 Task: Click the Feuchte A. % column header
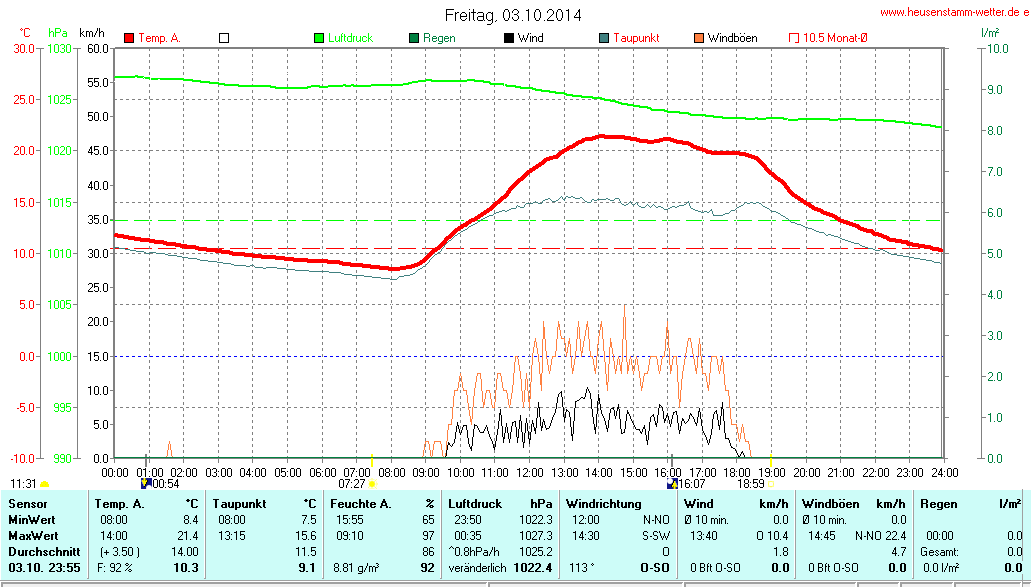(383, 503)
